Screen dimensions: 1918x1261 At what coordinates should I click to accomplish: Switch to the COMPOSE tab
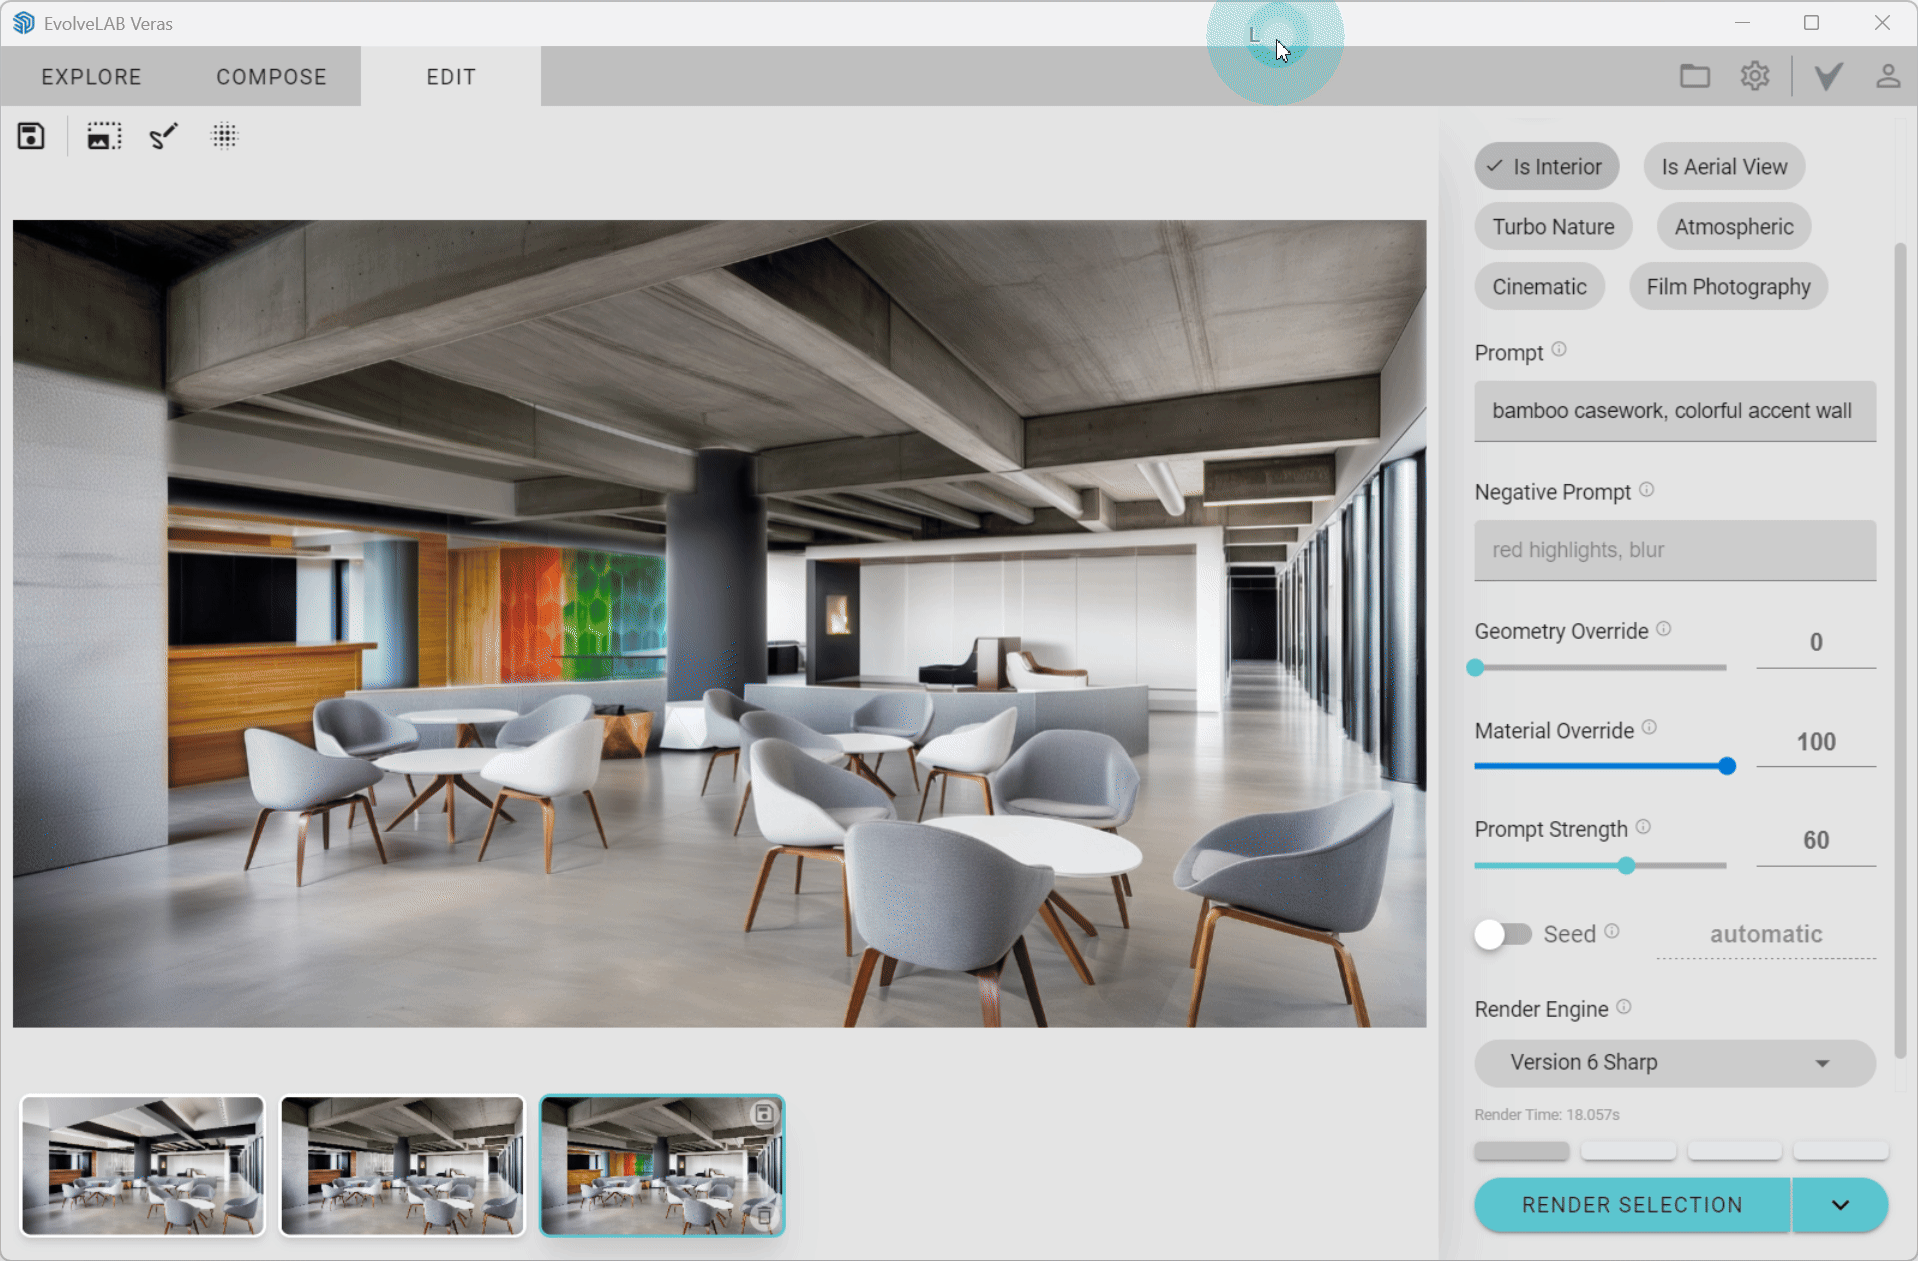click(271, 77)
